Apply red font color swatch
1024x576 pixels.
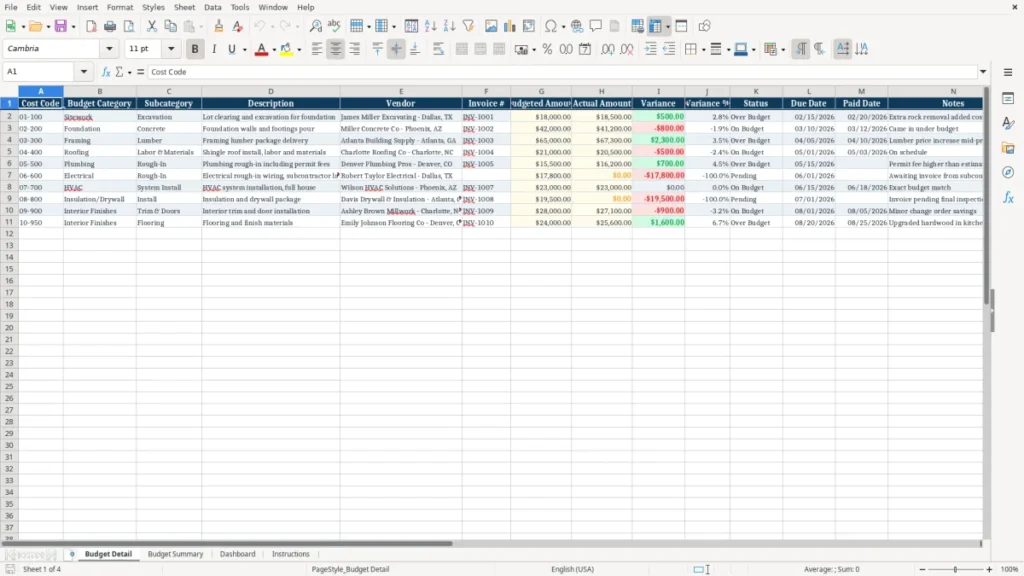tap(261, 49)
